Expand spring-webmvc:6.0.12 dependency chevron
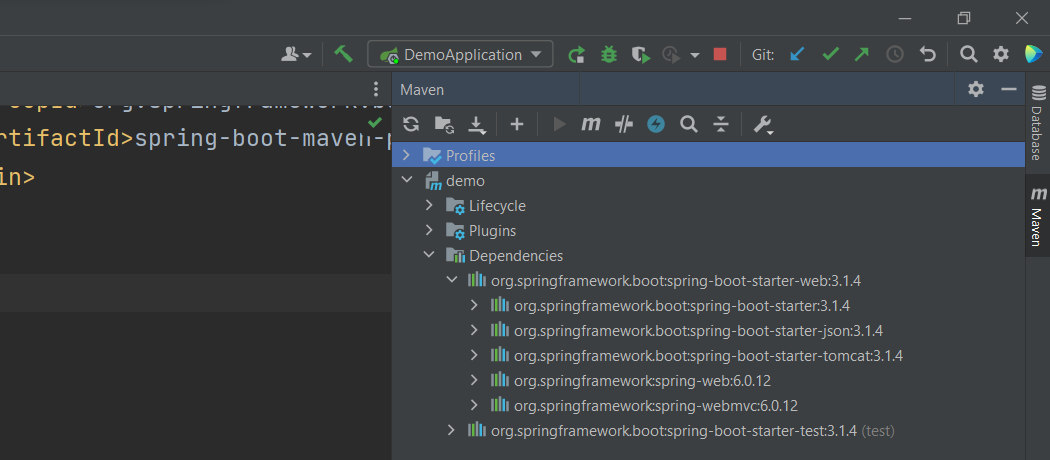This screenshot has width=1050, height=460. (x=474, y=405)
